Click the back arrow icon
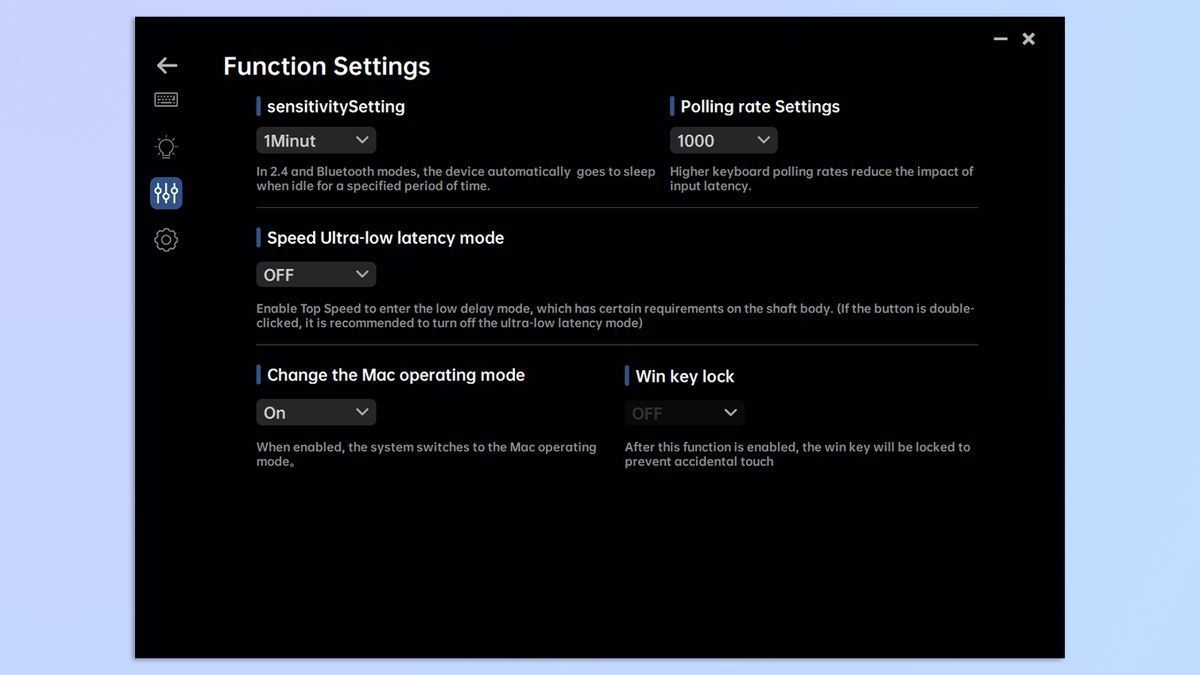The height and width of the screenshot is (675, 1200). [167, 66]
